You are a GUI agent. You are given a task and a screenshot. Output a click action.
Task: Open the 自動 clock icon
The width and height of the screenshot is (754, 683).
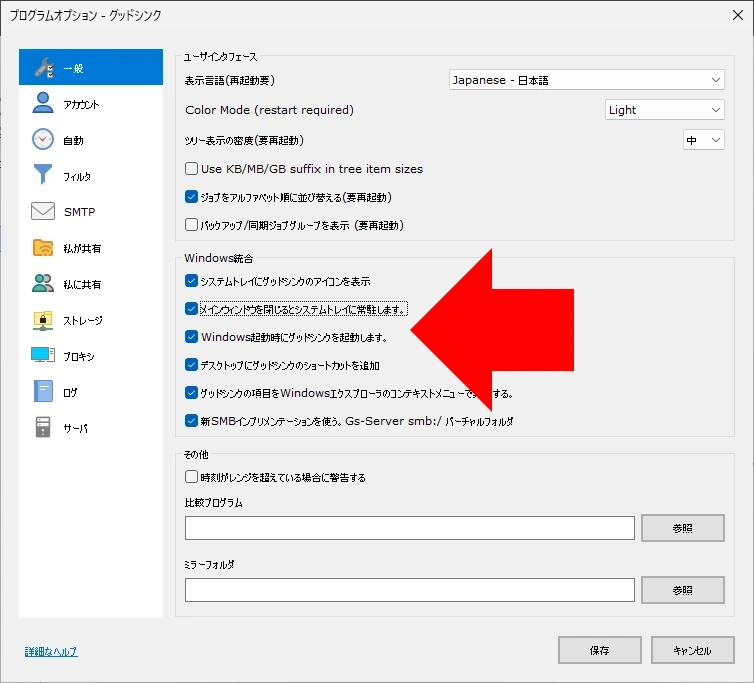point(43,139)
